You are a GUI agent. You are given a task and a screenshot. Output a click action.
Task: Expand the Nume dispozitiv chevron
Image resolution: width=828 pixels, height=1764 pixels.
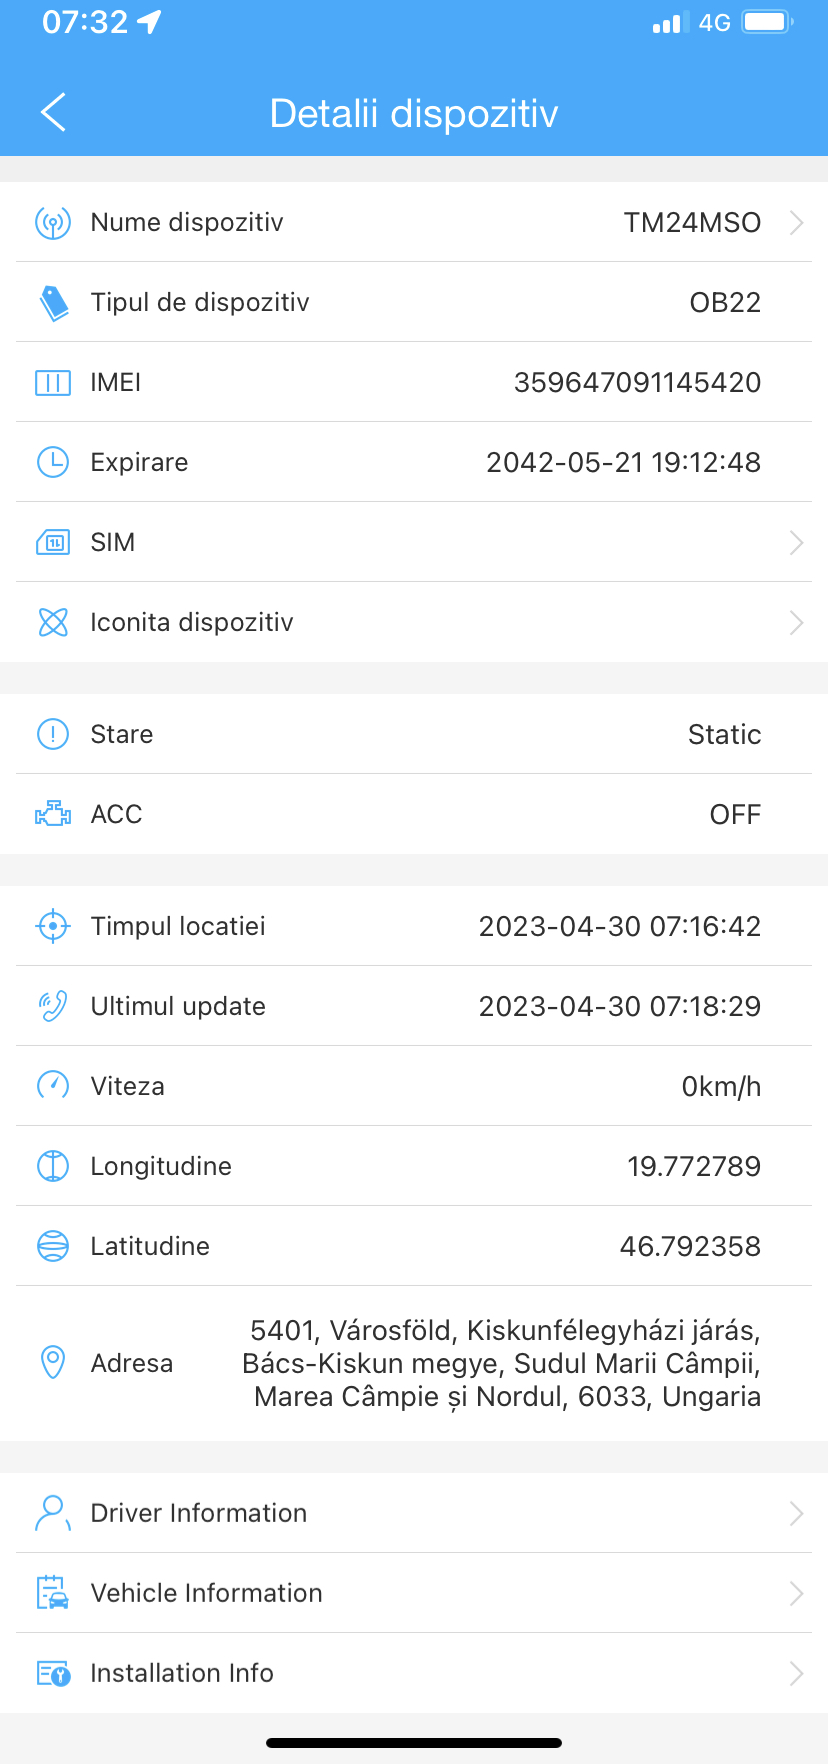click(x=796, y=222)
